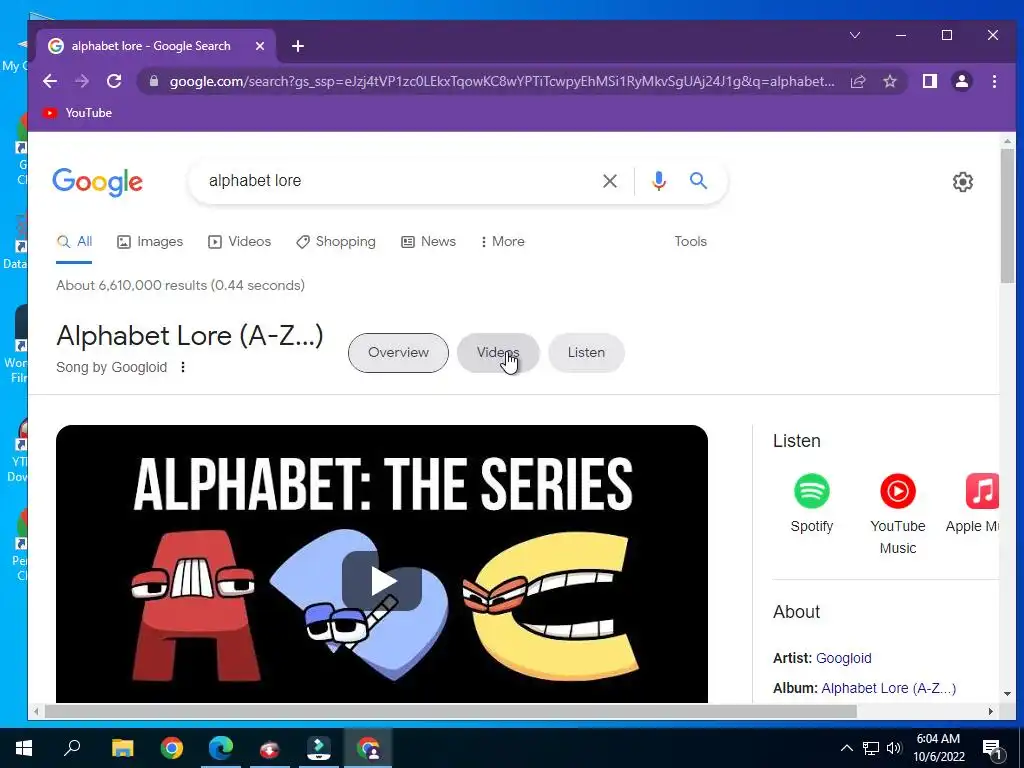Viewport: 1024px width, 768px height.
Task: Open File Explorer from taskbar
Action: pyautogui.click(x=122, y=748)
